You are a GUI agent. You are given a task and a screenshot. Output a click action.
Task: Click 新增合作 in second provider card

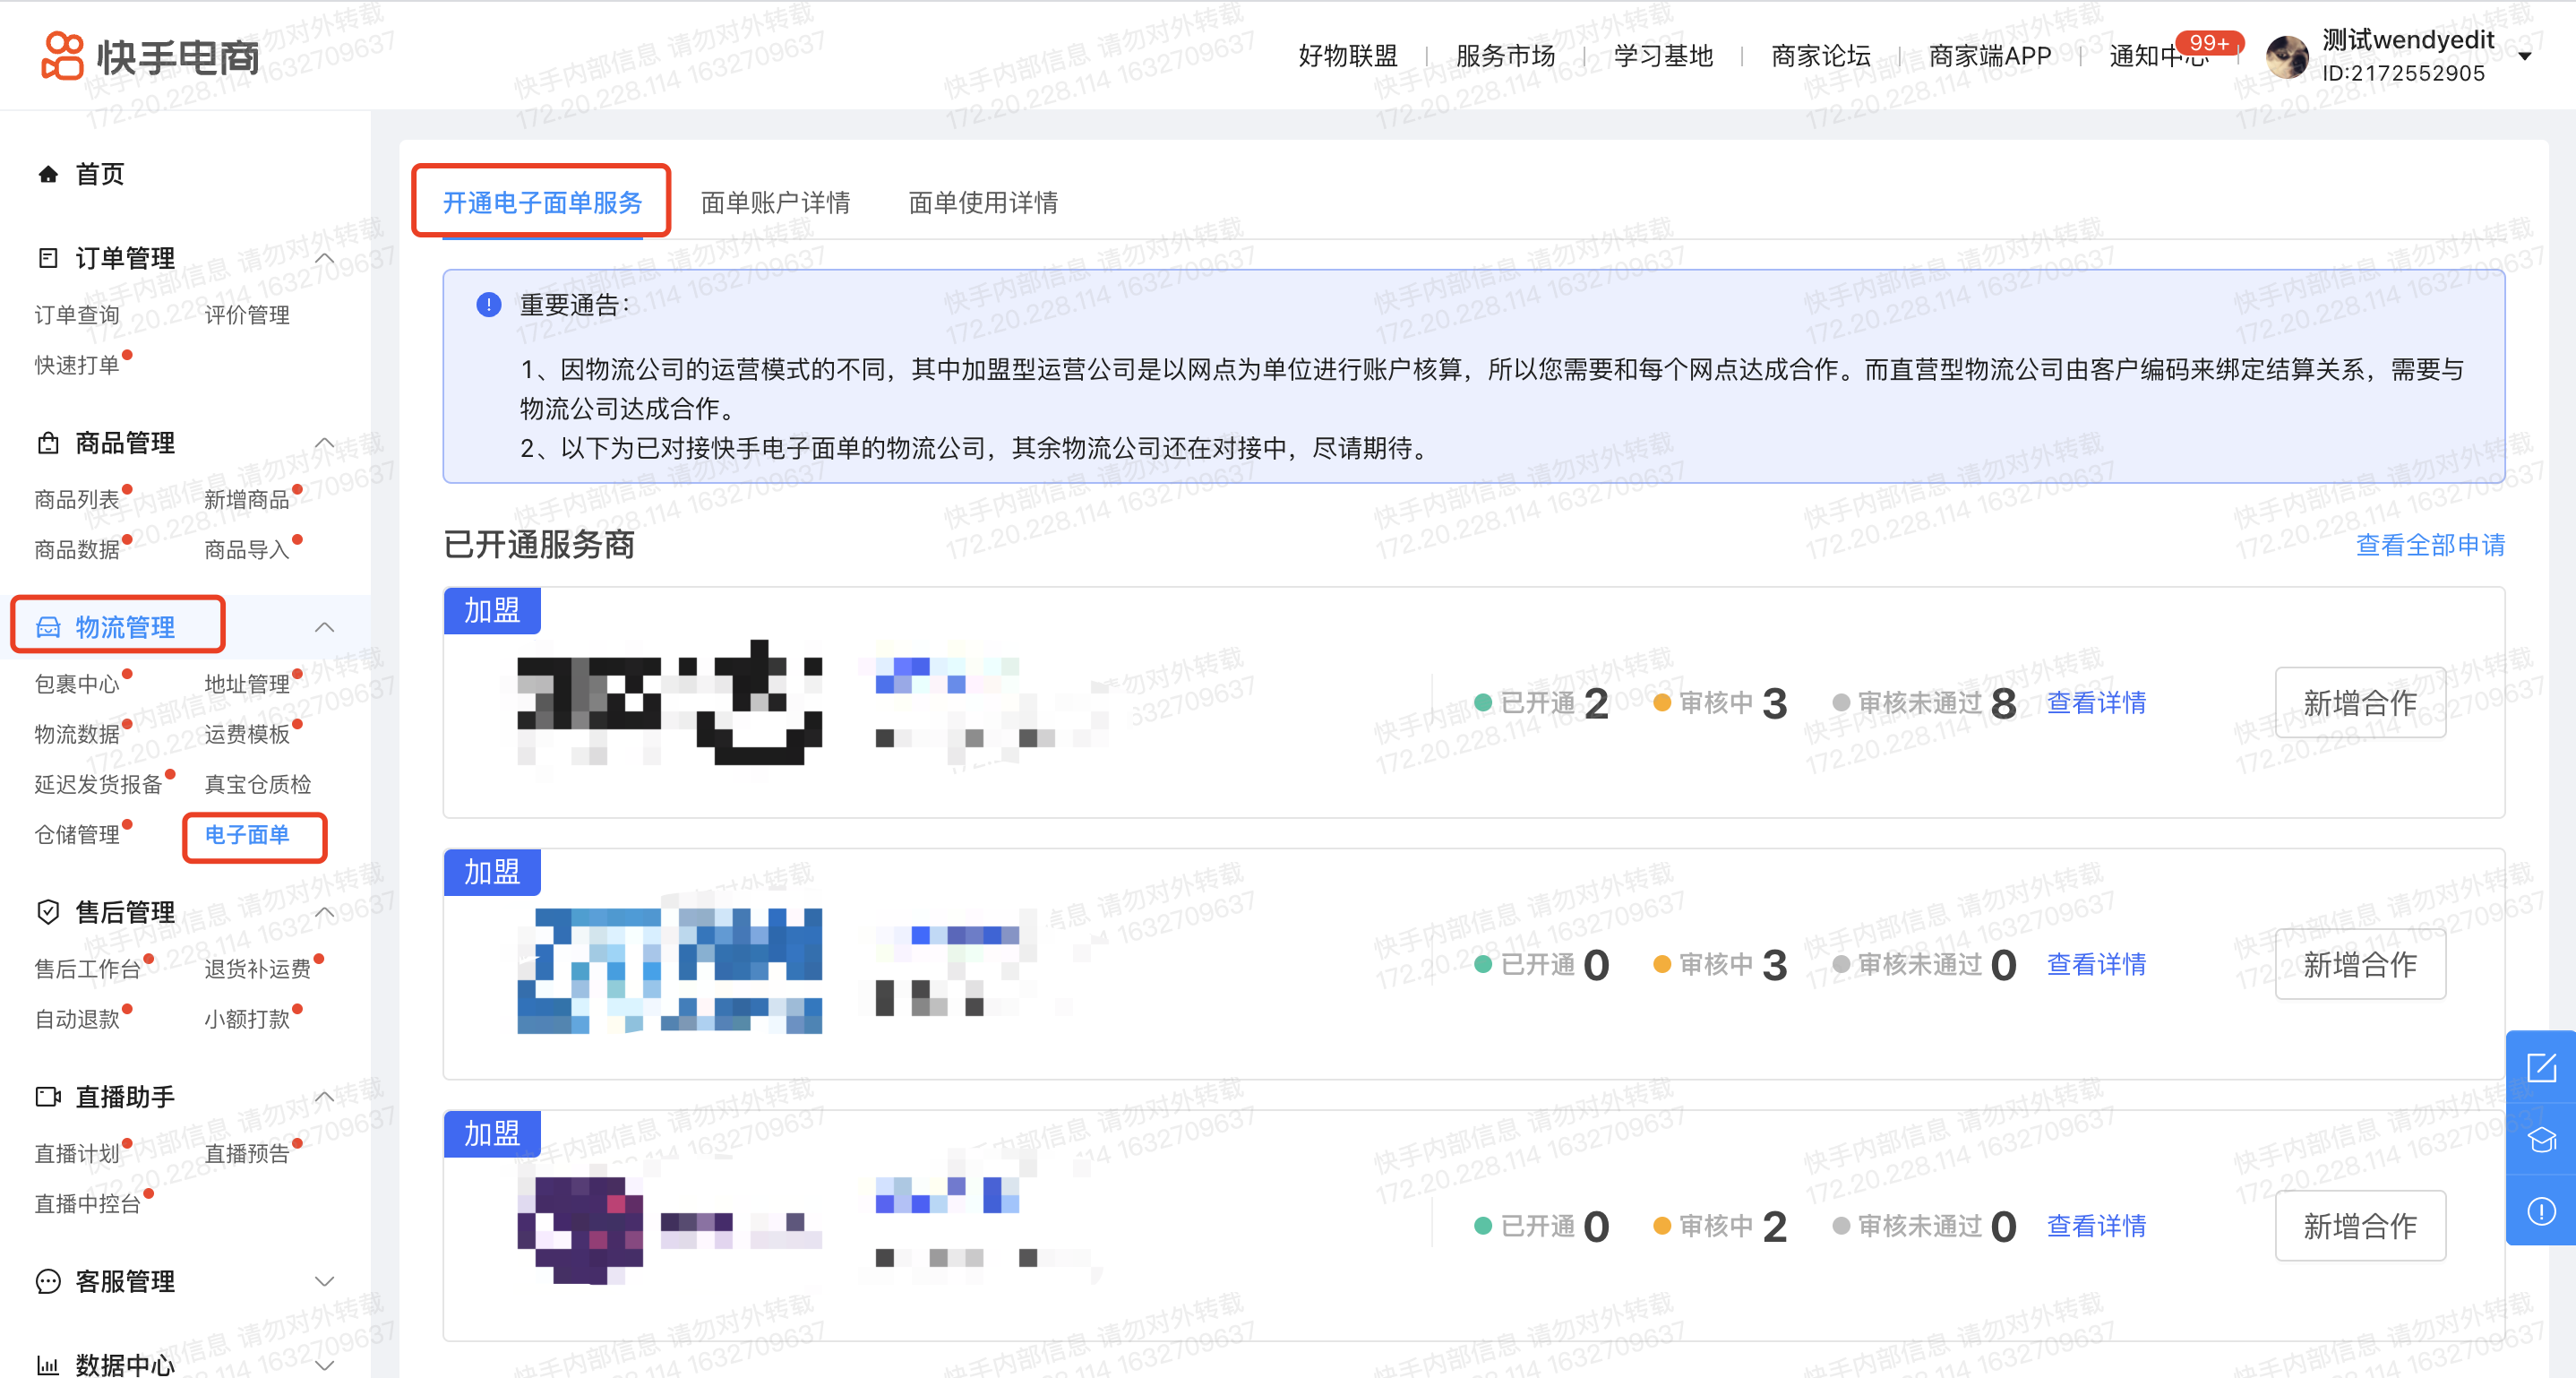click(x=2360, y=964)
